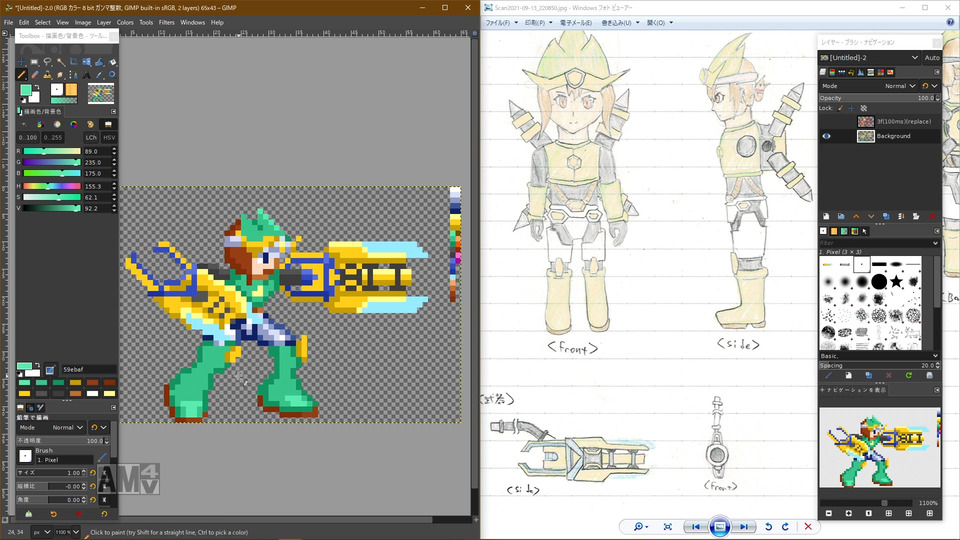
Task: Open the Filters menu
Action: pyautogui.click(x=166, y=22)
